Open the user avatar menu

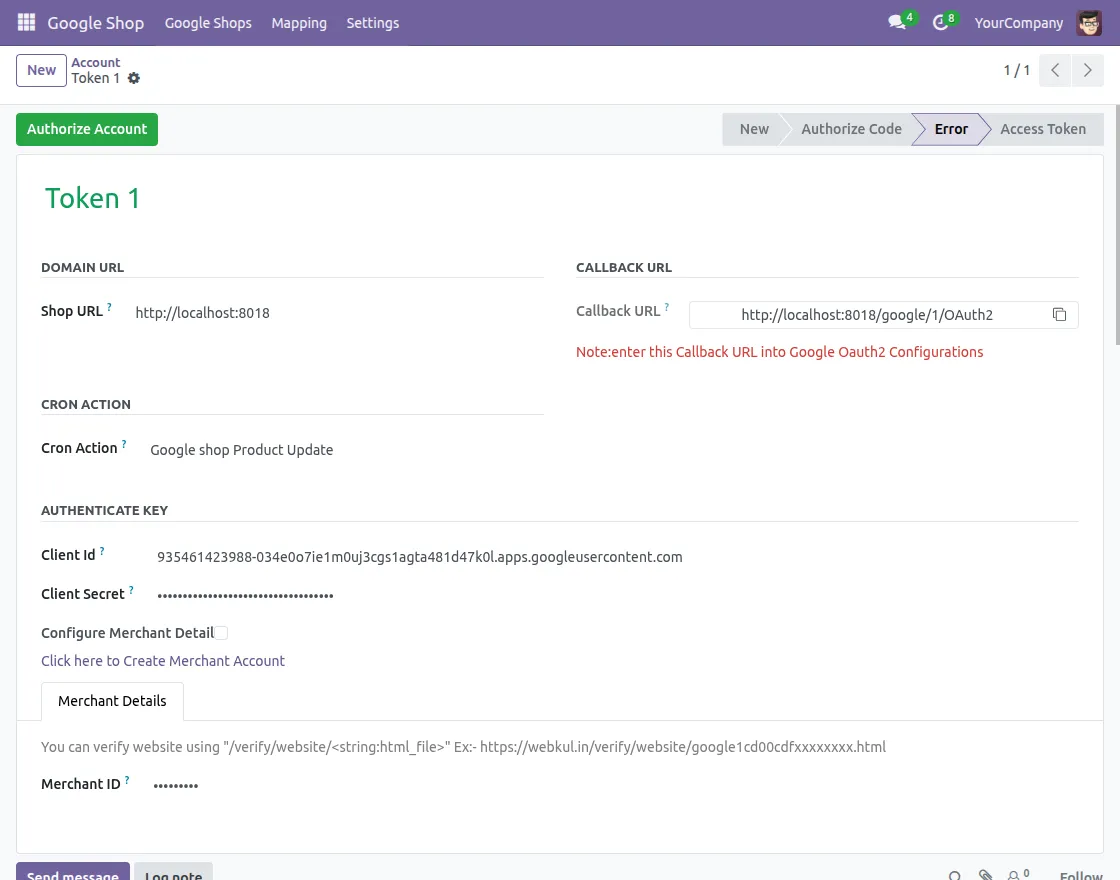pyautogui.click(x=1088, y=22)
